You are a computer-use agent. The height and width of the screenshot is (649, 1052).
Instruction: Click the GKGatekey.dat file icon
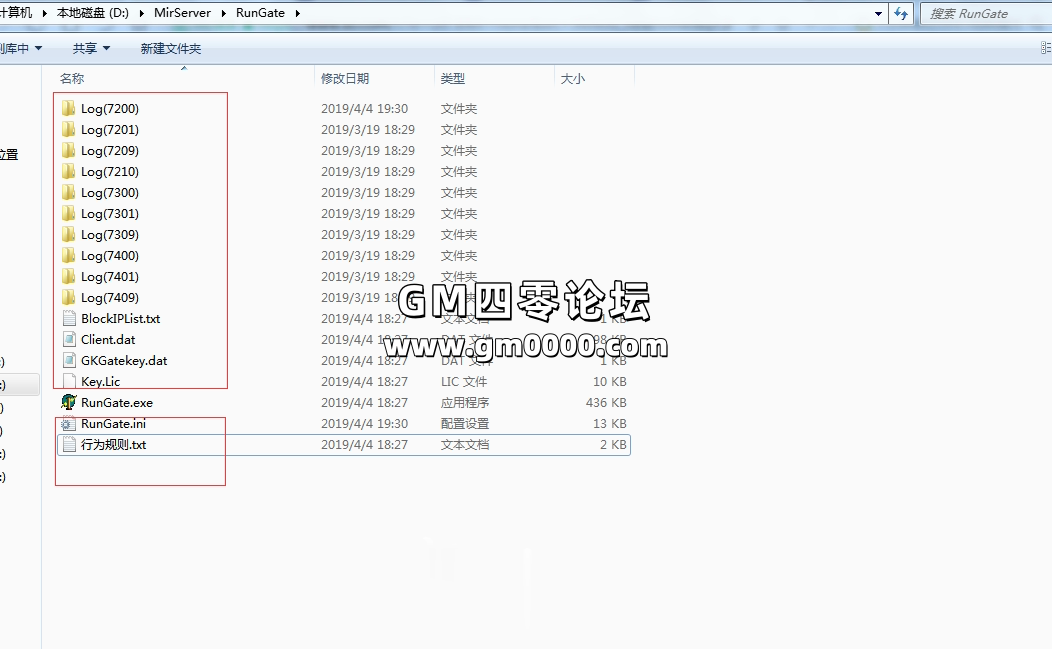[68, 360]
